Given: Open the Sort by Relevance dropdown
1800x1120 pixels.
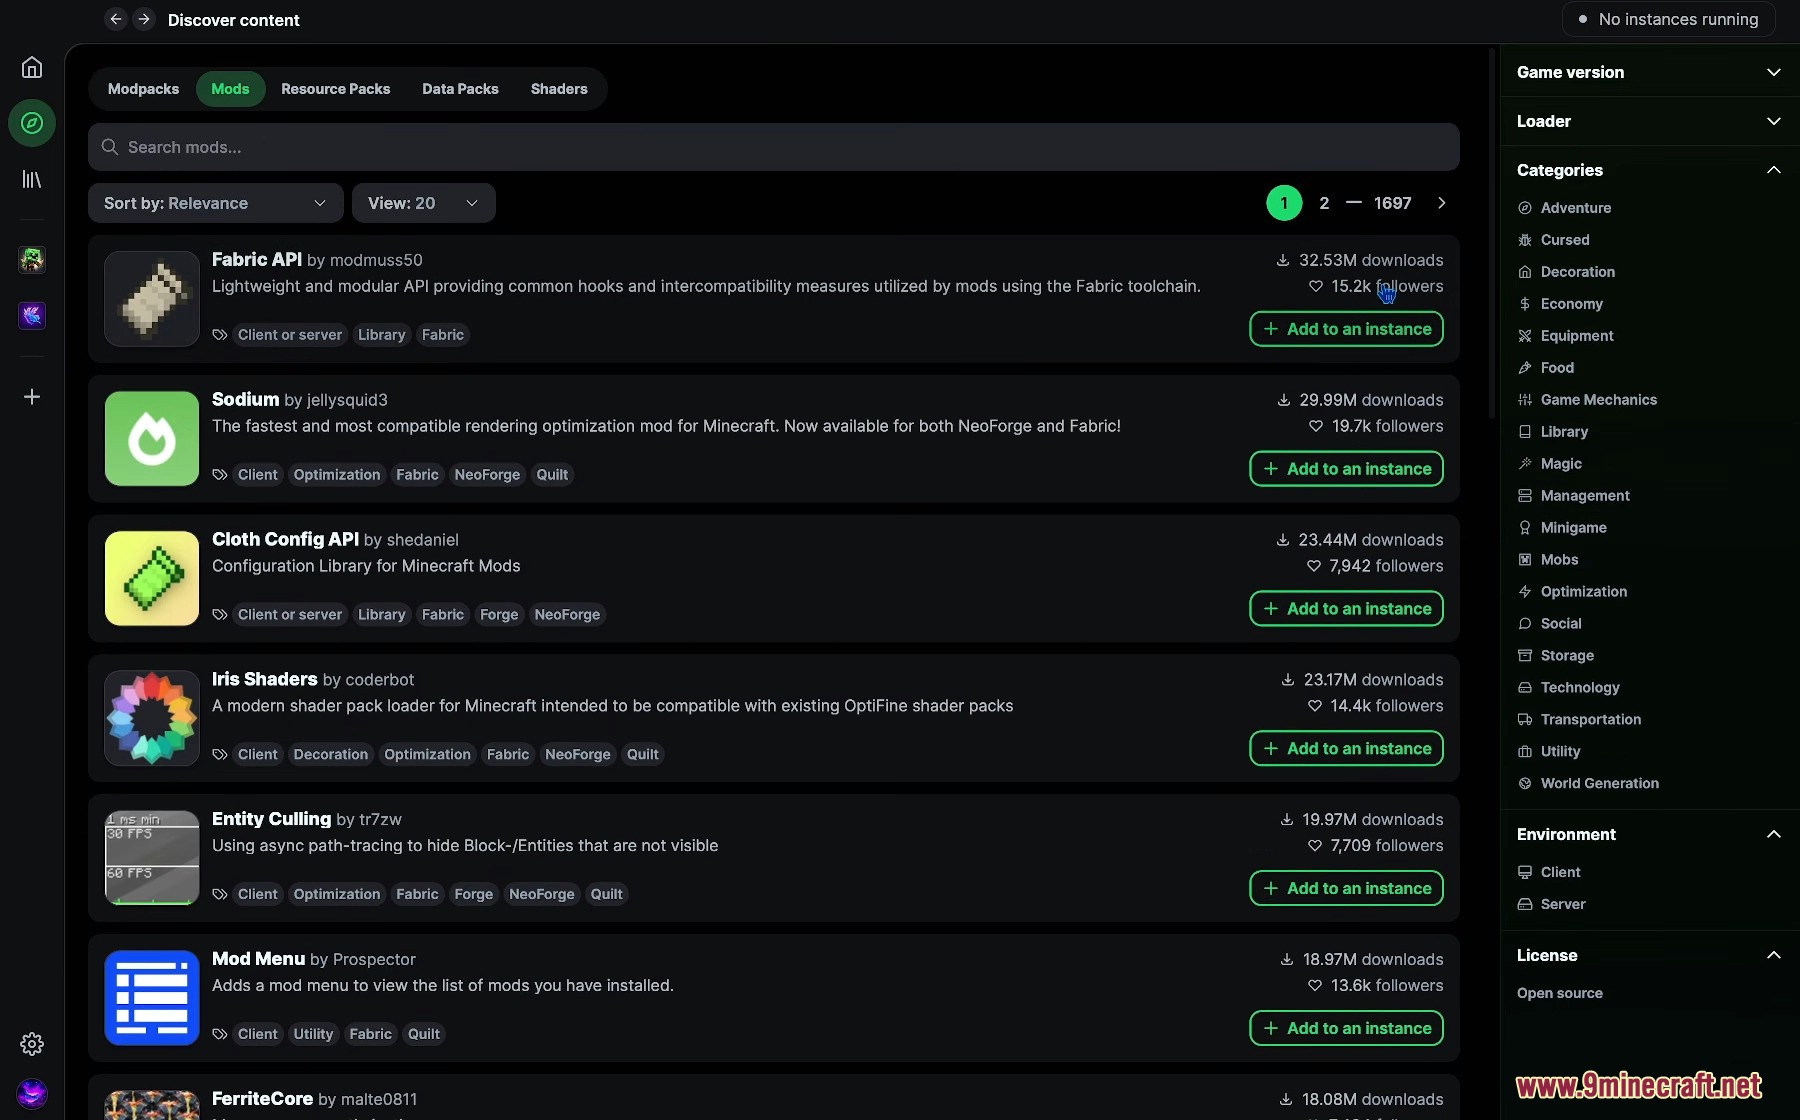Looking at the screenshot, I should click(x=216, y=203).
